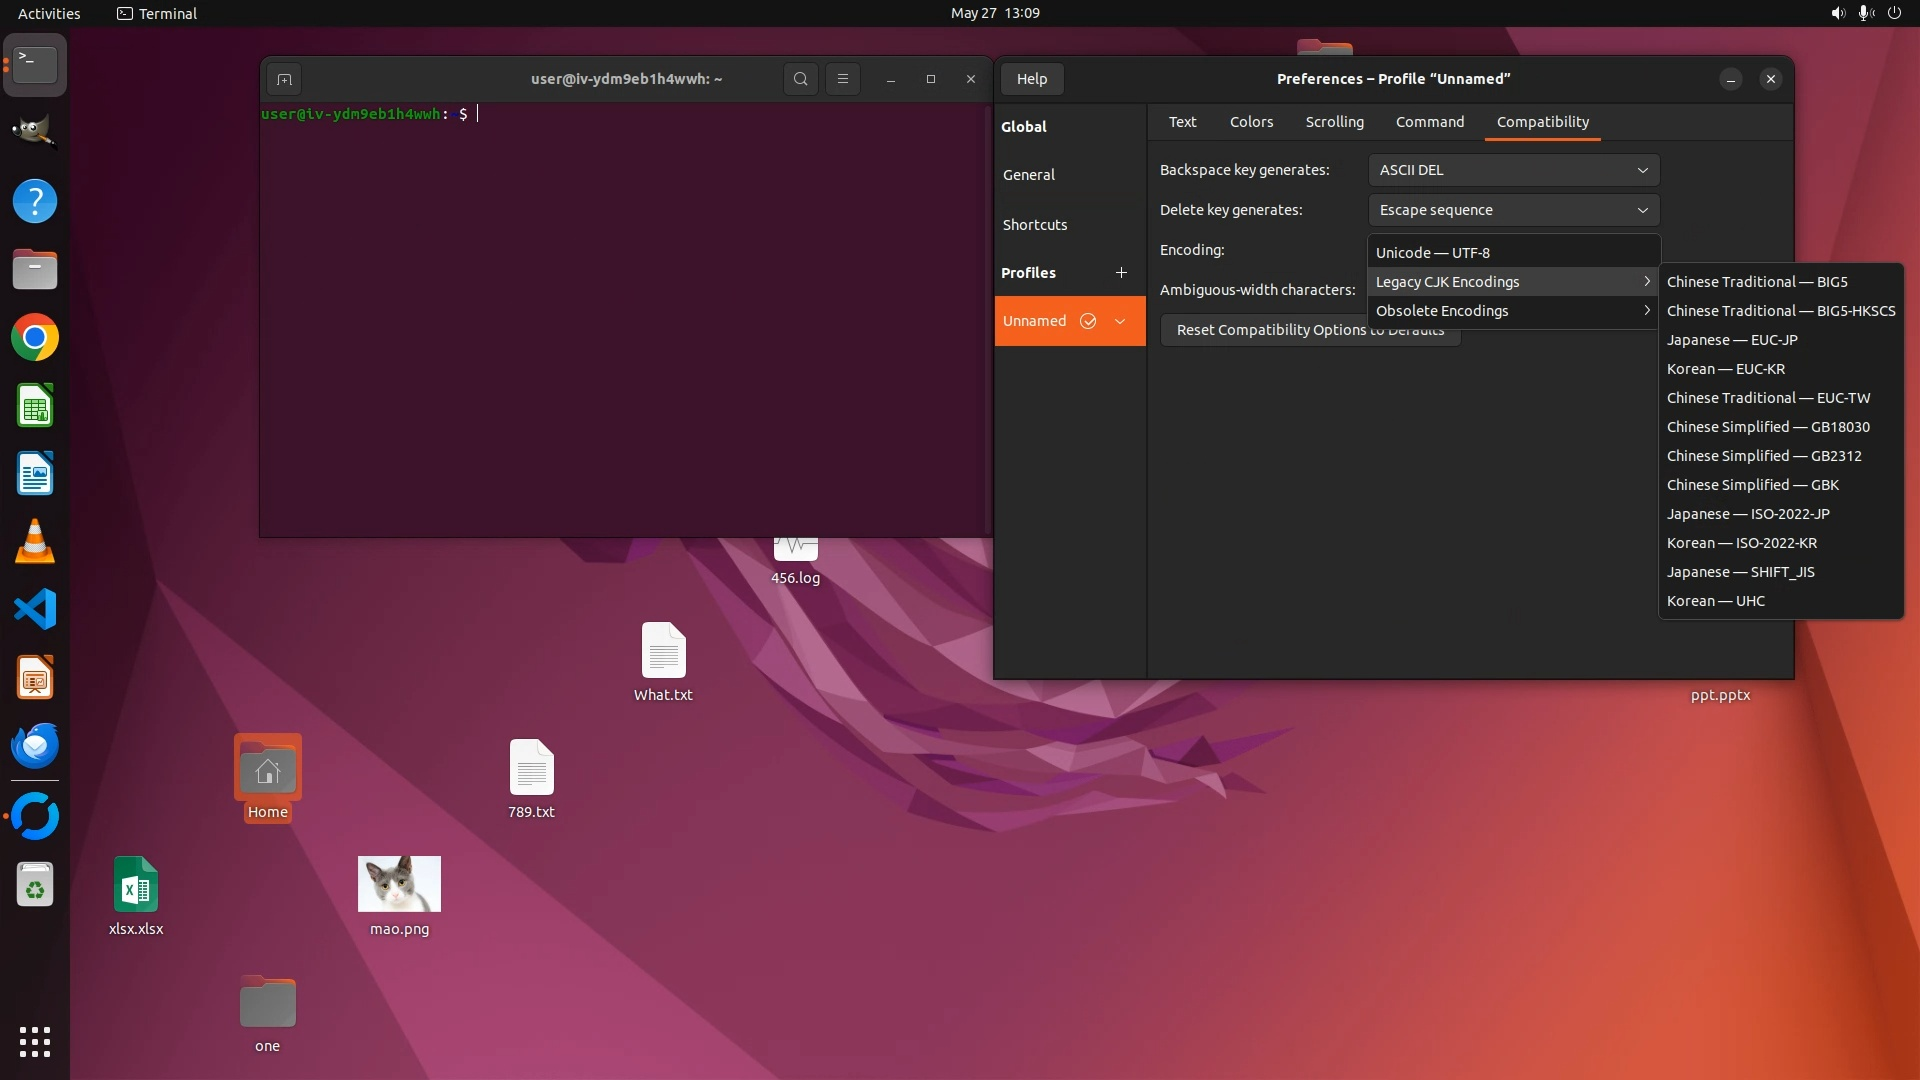Open Shortcuts in the Global section
Screen dimensions: 1920x1080
coord(1035,225)
